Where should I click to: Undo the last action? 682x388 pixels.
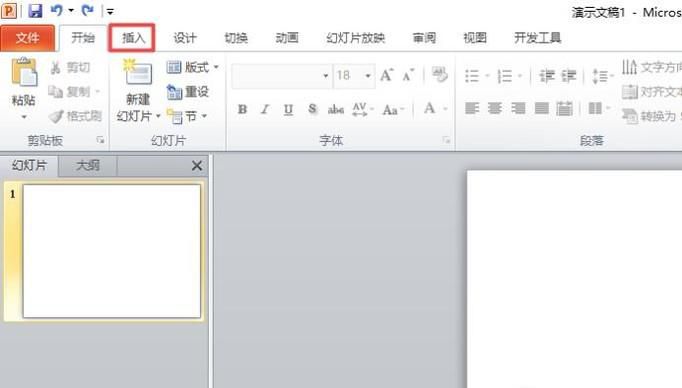[57, 10]
